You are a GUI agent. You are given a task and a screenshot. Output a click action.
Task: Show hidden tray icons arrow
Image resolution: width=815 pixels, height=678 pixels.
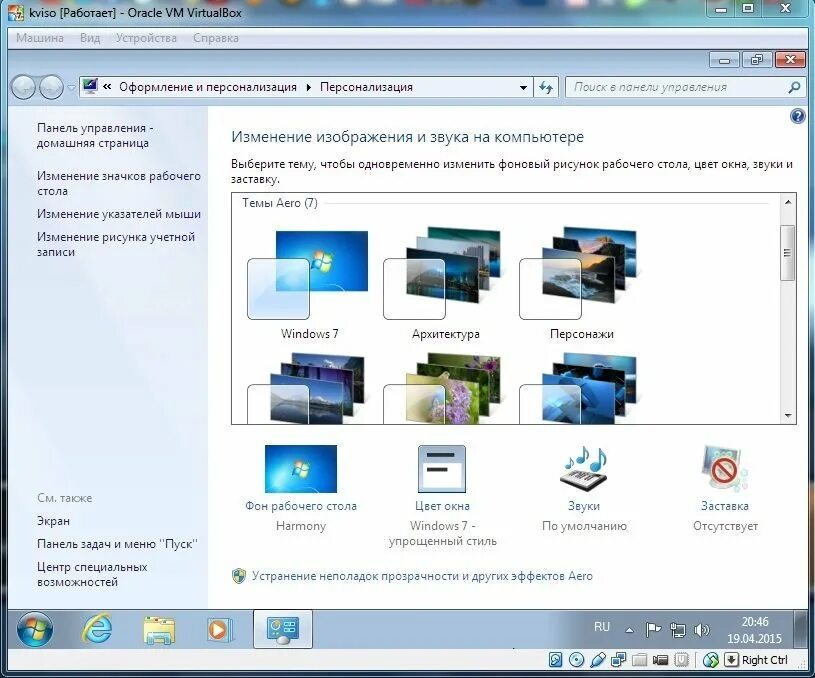629,630
